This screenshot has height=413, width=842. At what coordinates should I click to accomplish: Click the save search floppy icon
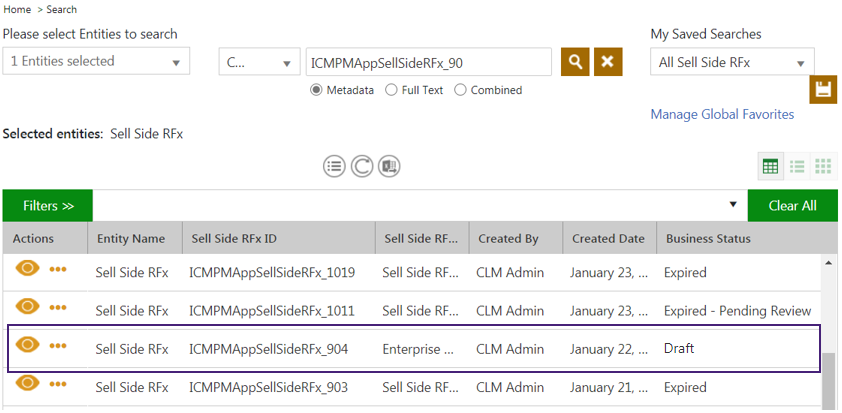822,90
